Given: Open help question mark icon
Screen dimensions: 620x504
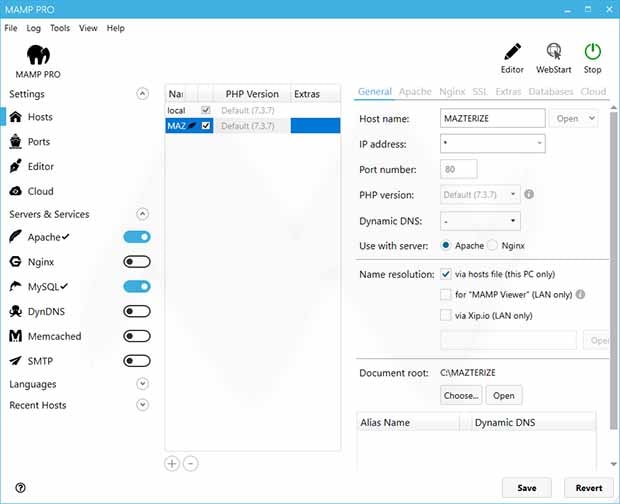Looking at the screenshot, I should (x=20, y=488).
